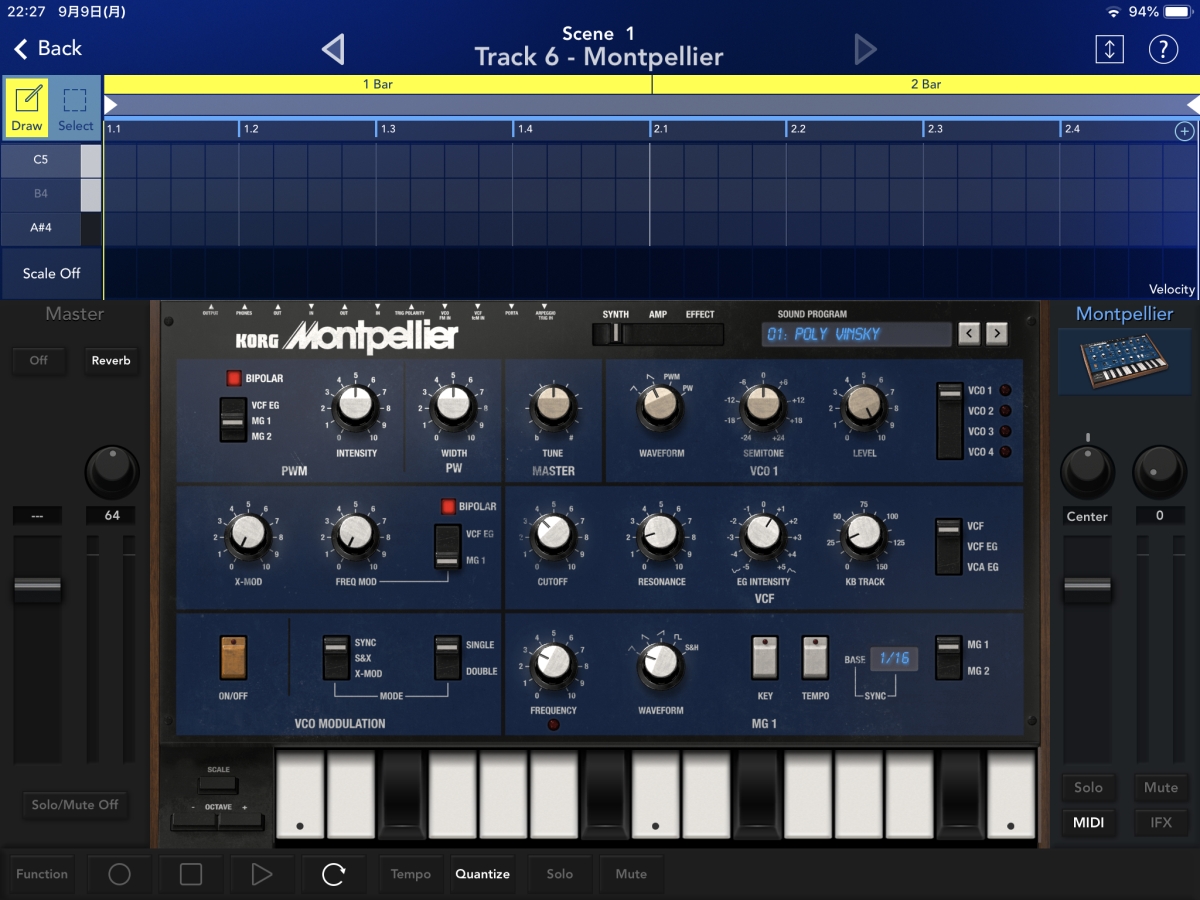Click the Scale Off button
The image size is (1200, 900).
click(51, 273)
